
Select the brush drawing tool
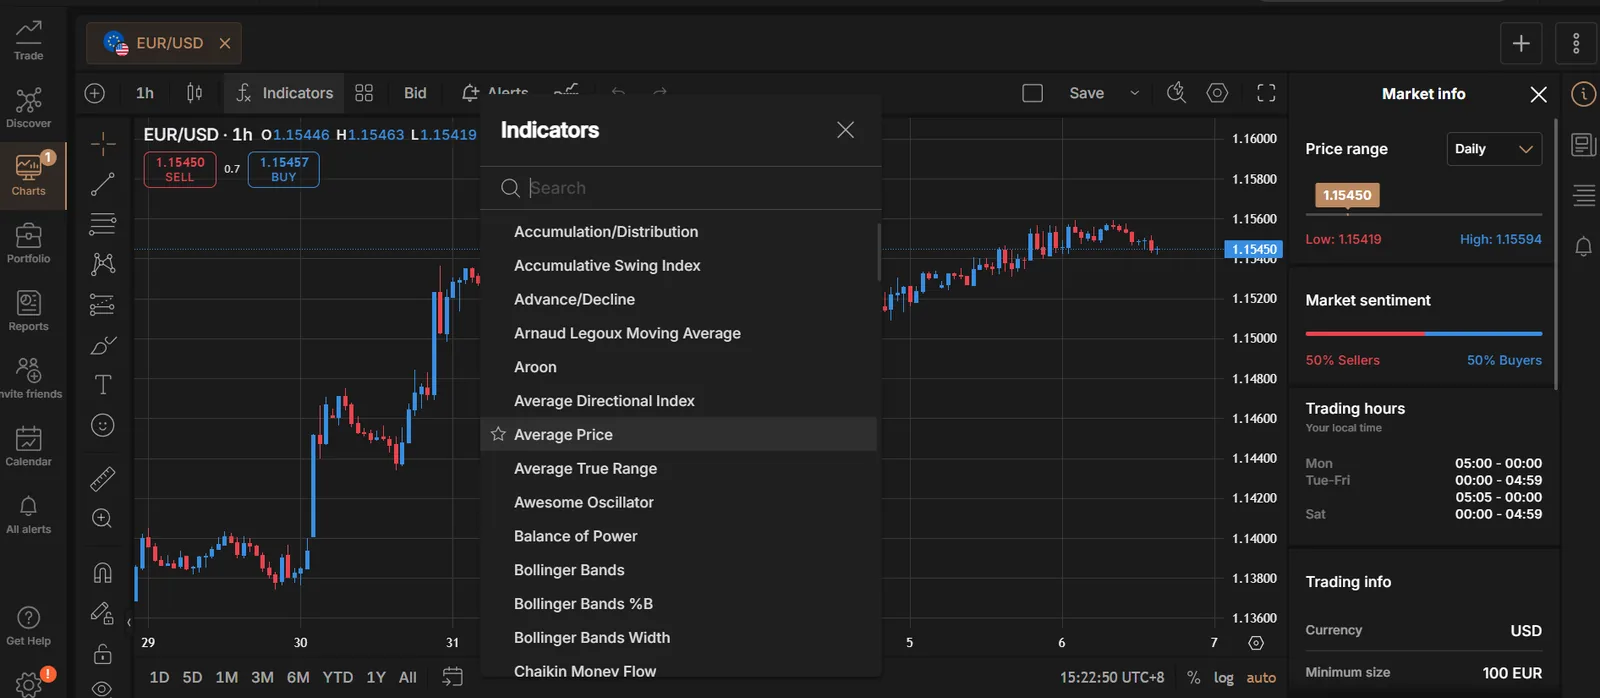(x=103, y=345)
